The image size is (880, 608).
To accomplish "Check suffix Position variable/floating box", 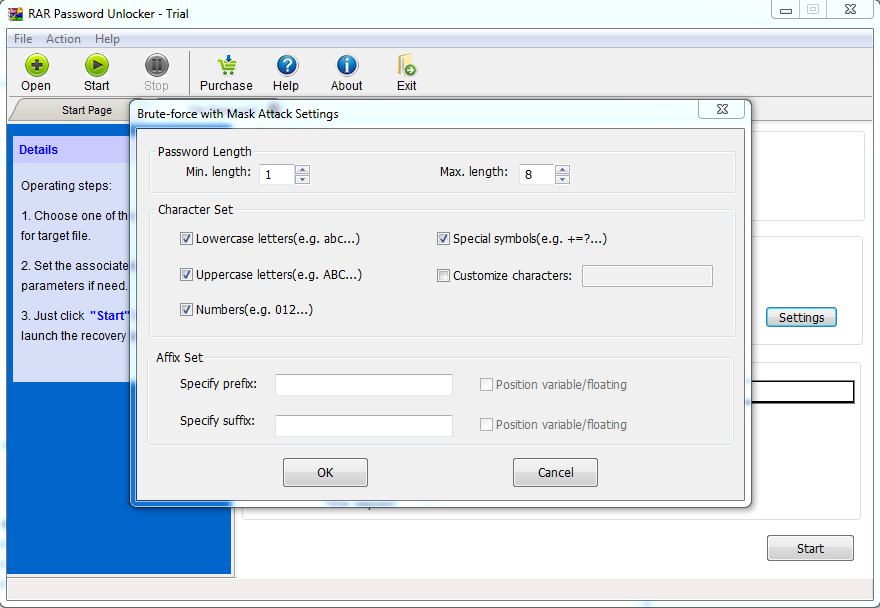I will click(486, 424).
